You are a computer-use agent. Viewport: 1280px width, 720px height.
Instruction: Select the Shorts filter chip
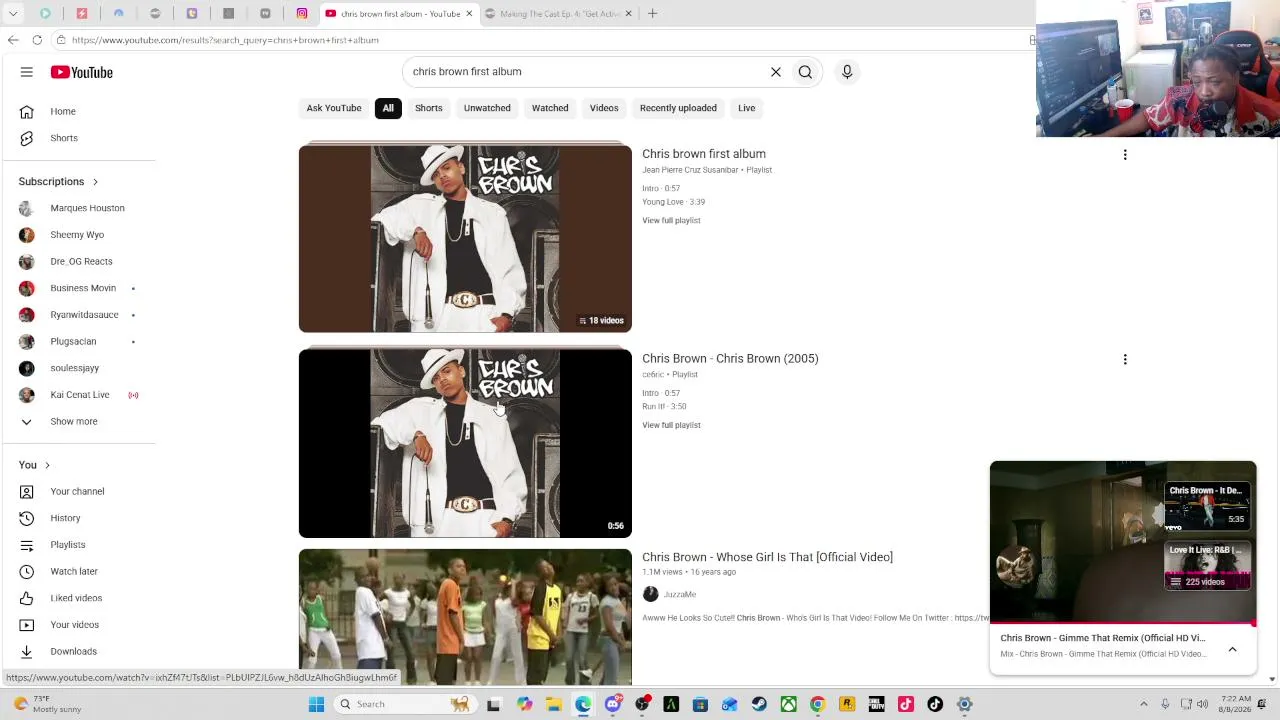[x=429, y=108]
